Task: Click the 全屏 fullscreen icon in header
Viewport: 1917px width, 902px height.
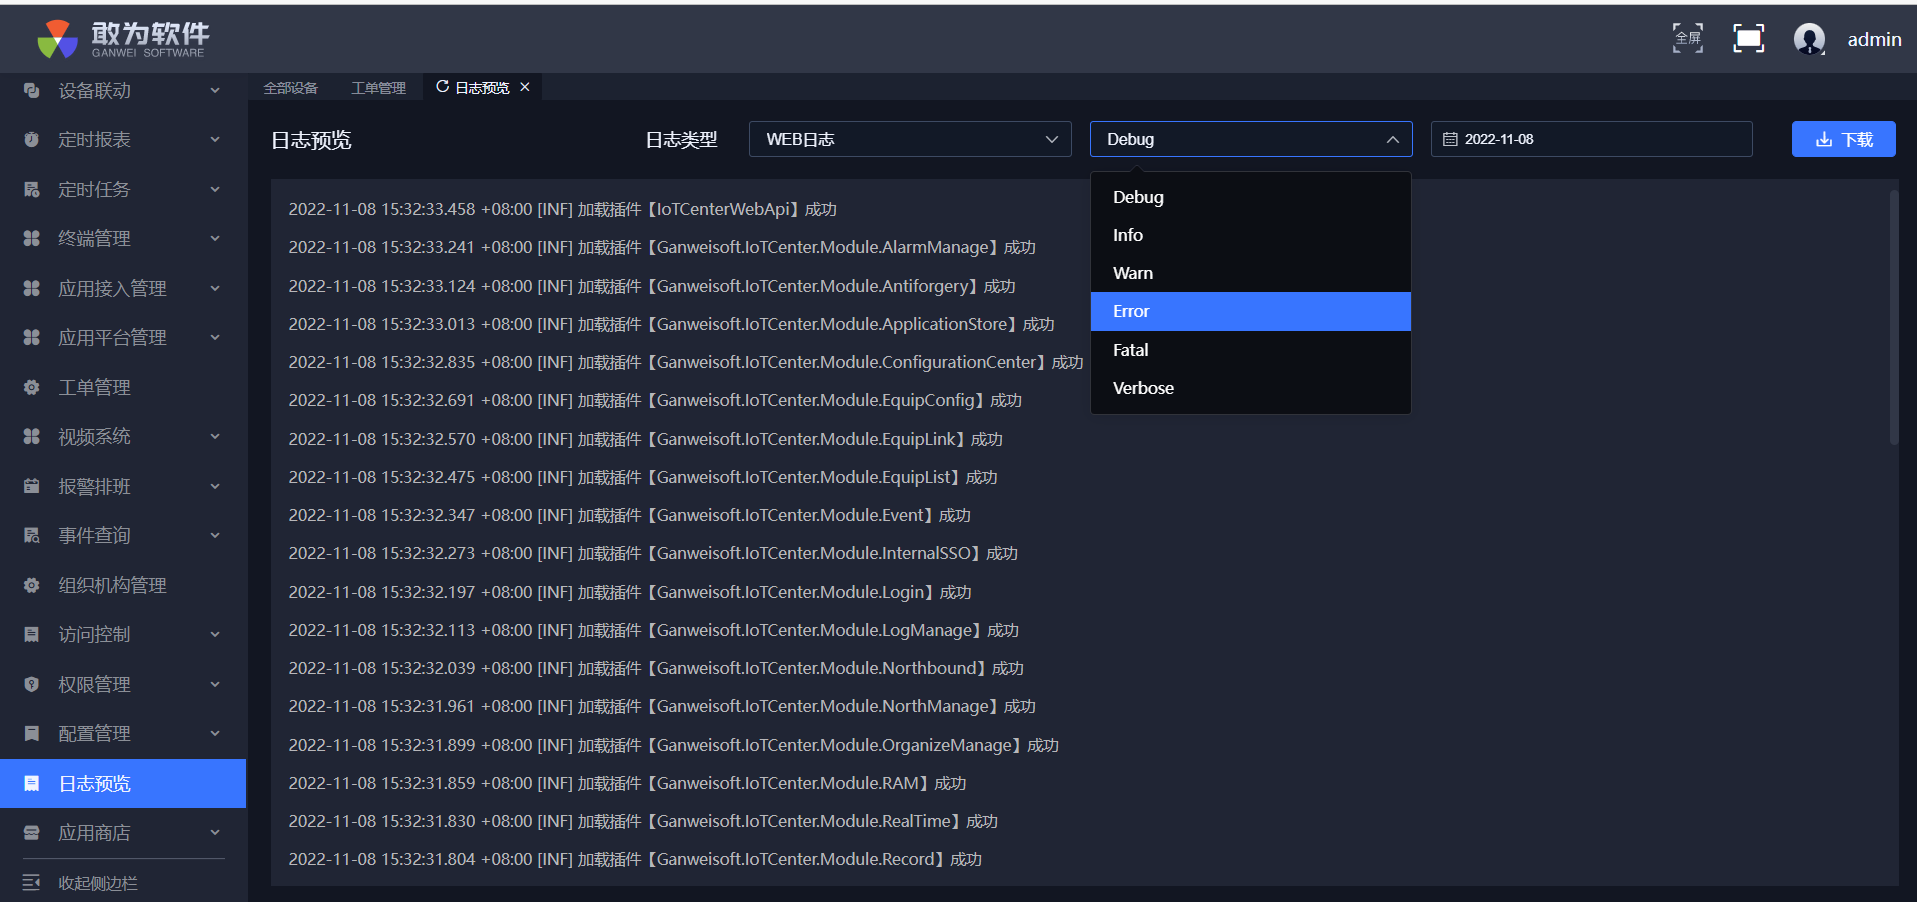Action: click(1688, 38)
